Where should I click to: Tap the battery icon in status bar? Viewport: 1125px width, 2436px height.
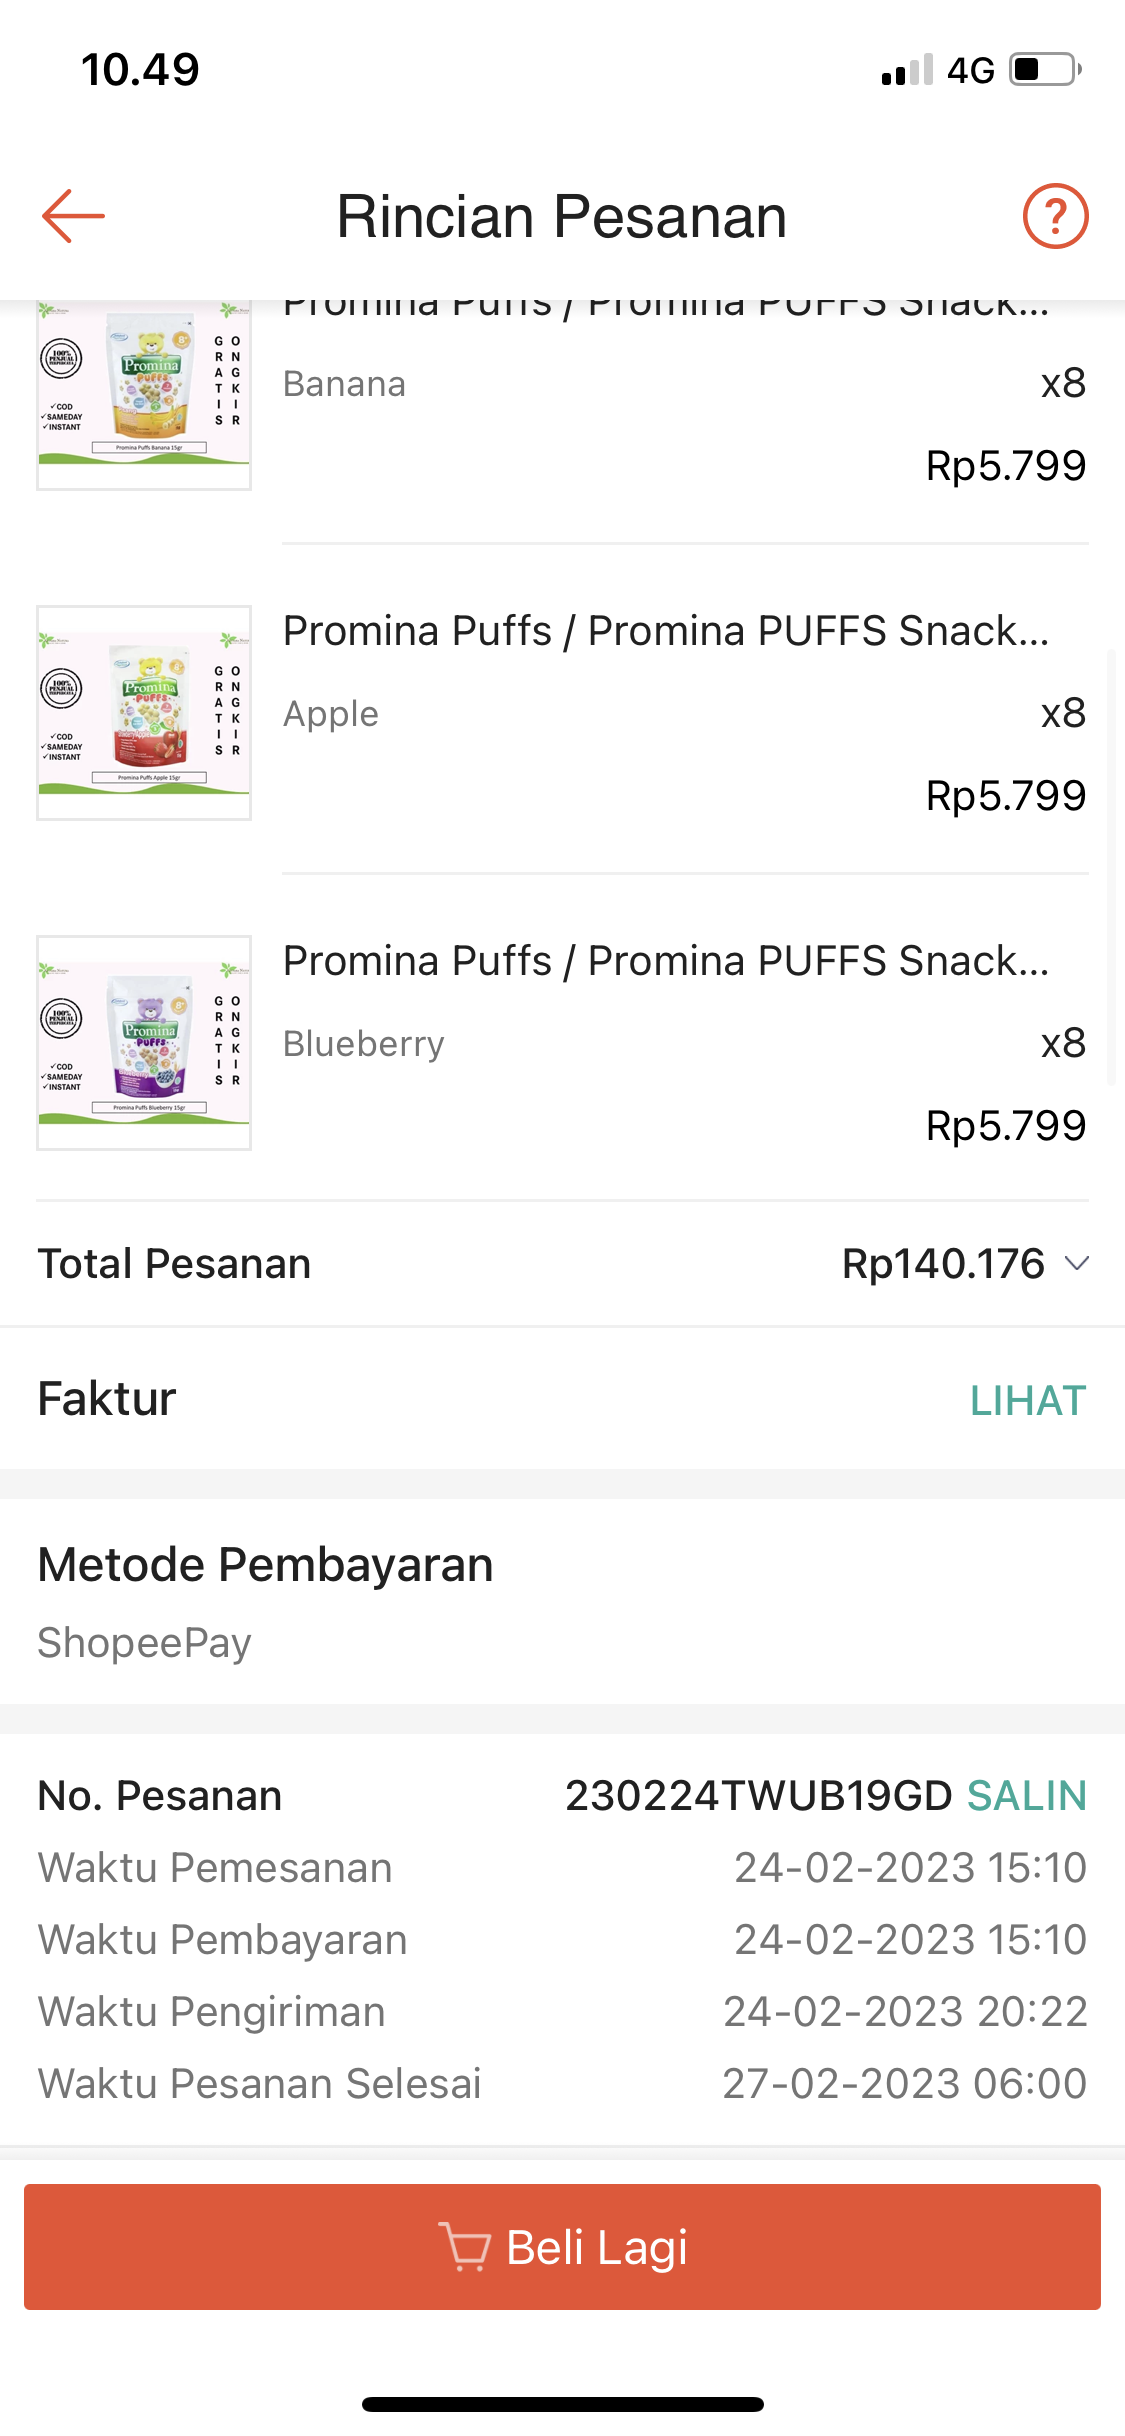[x=1045, y=70]
